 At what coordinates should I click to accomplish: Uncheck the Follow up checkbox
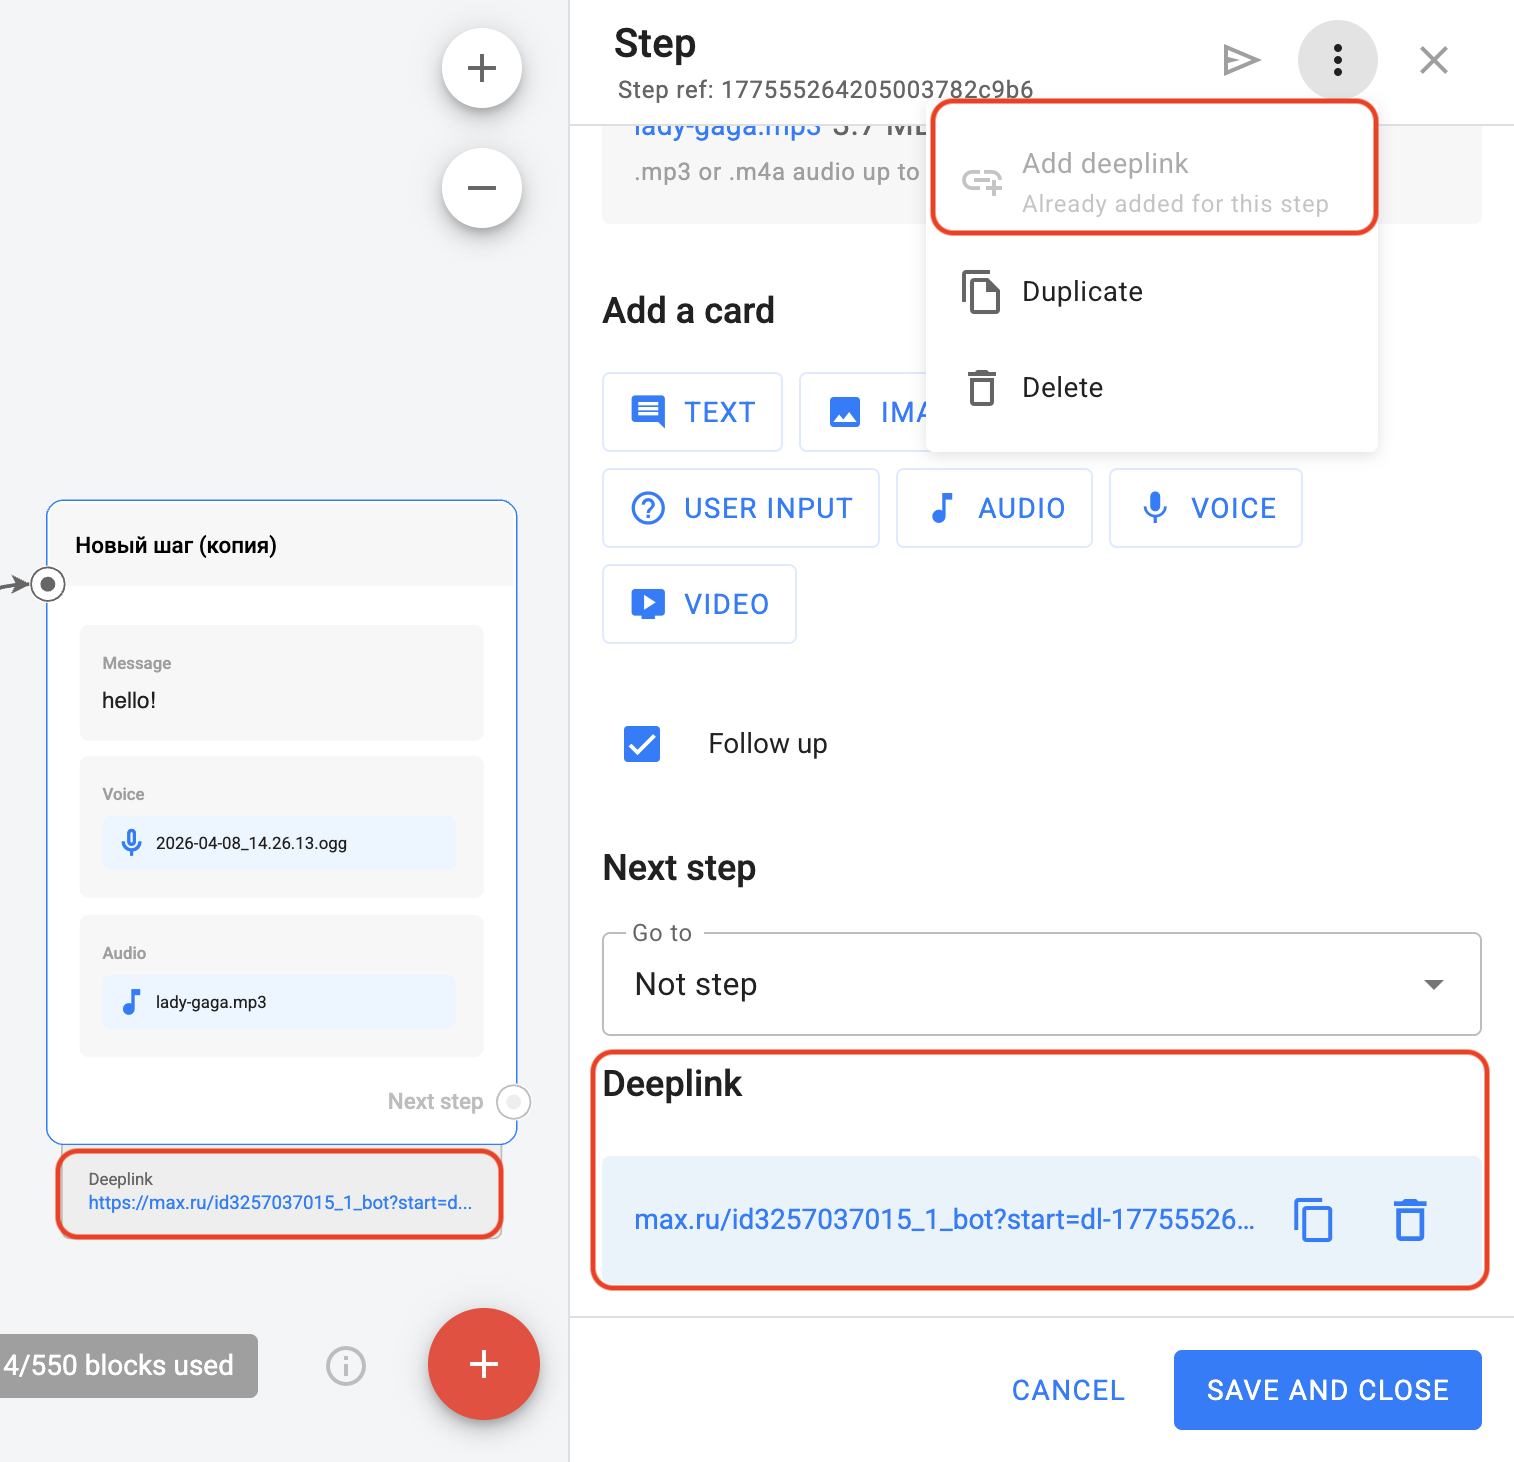642,744
